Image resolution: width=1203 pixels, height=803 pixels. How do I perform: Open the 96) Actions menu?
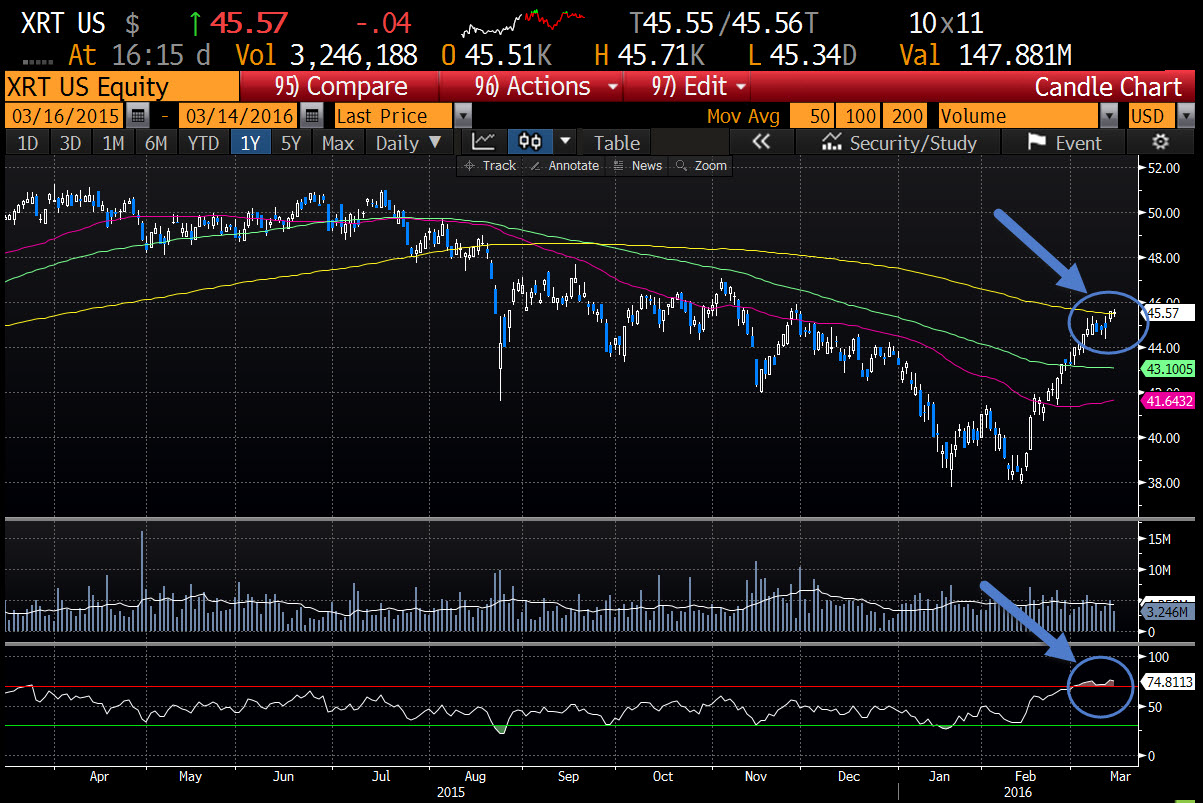pyautogui.click(x=547, y=87)
